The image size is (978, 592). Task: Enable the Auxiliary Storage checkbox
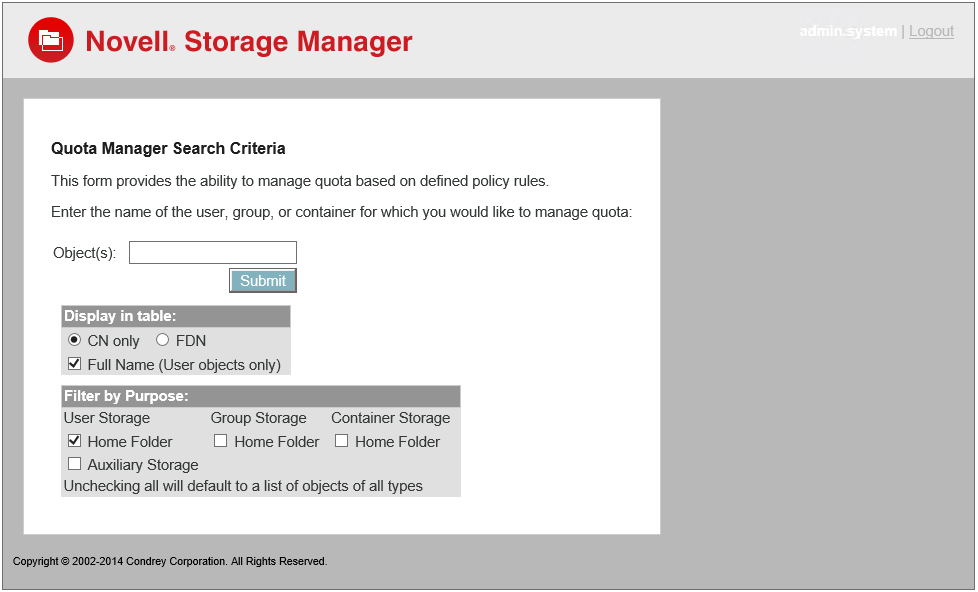tap(74, 463)
